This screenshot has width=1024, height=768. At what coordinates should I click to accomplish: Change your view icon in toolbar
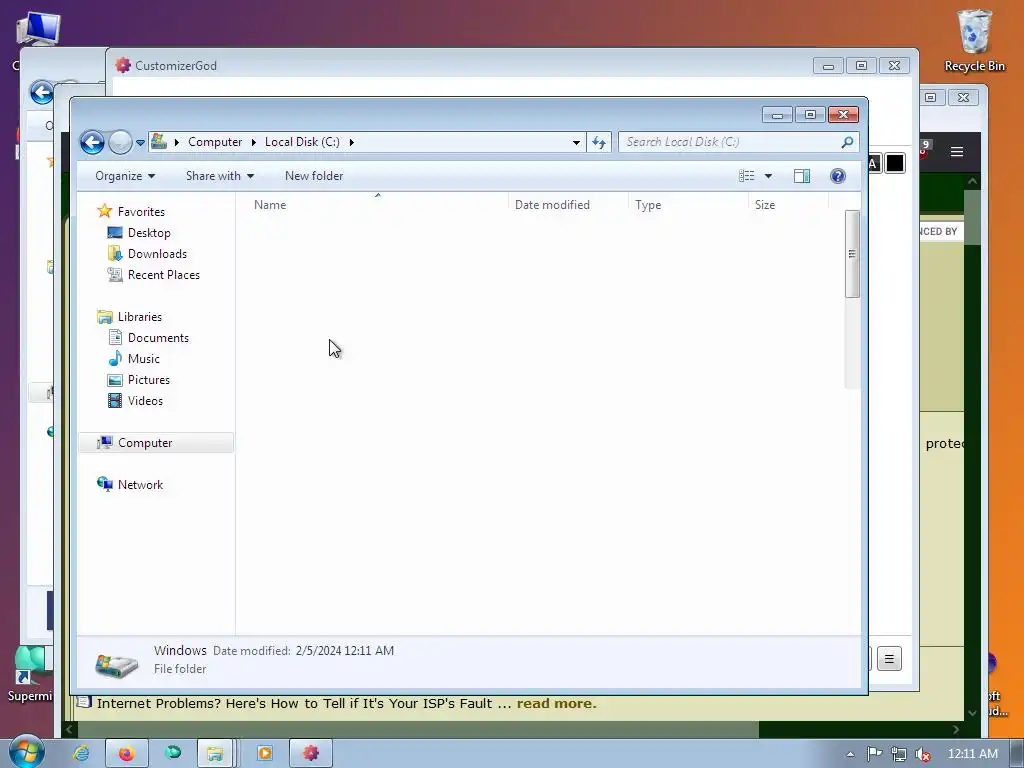click(x=746, y=176)
